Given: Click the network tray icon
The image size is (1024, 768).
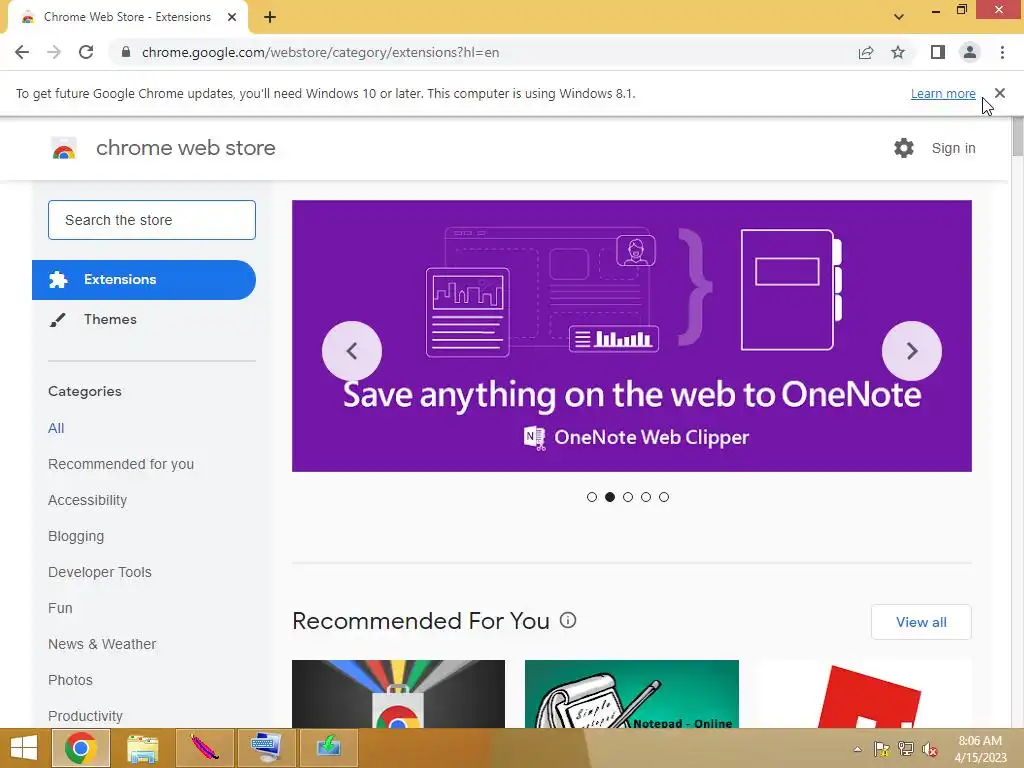Looking at the screenshot, I should [906, 750].
